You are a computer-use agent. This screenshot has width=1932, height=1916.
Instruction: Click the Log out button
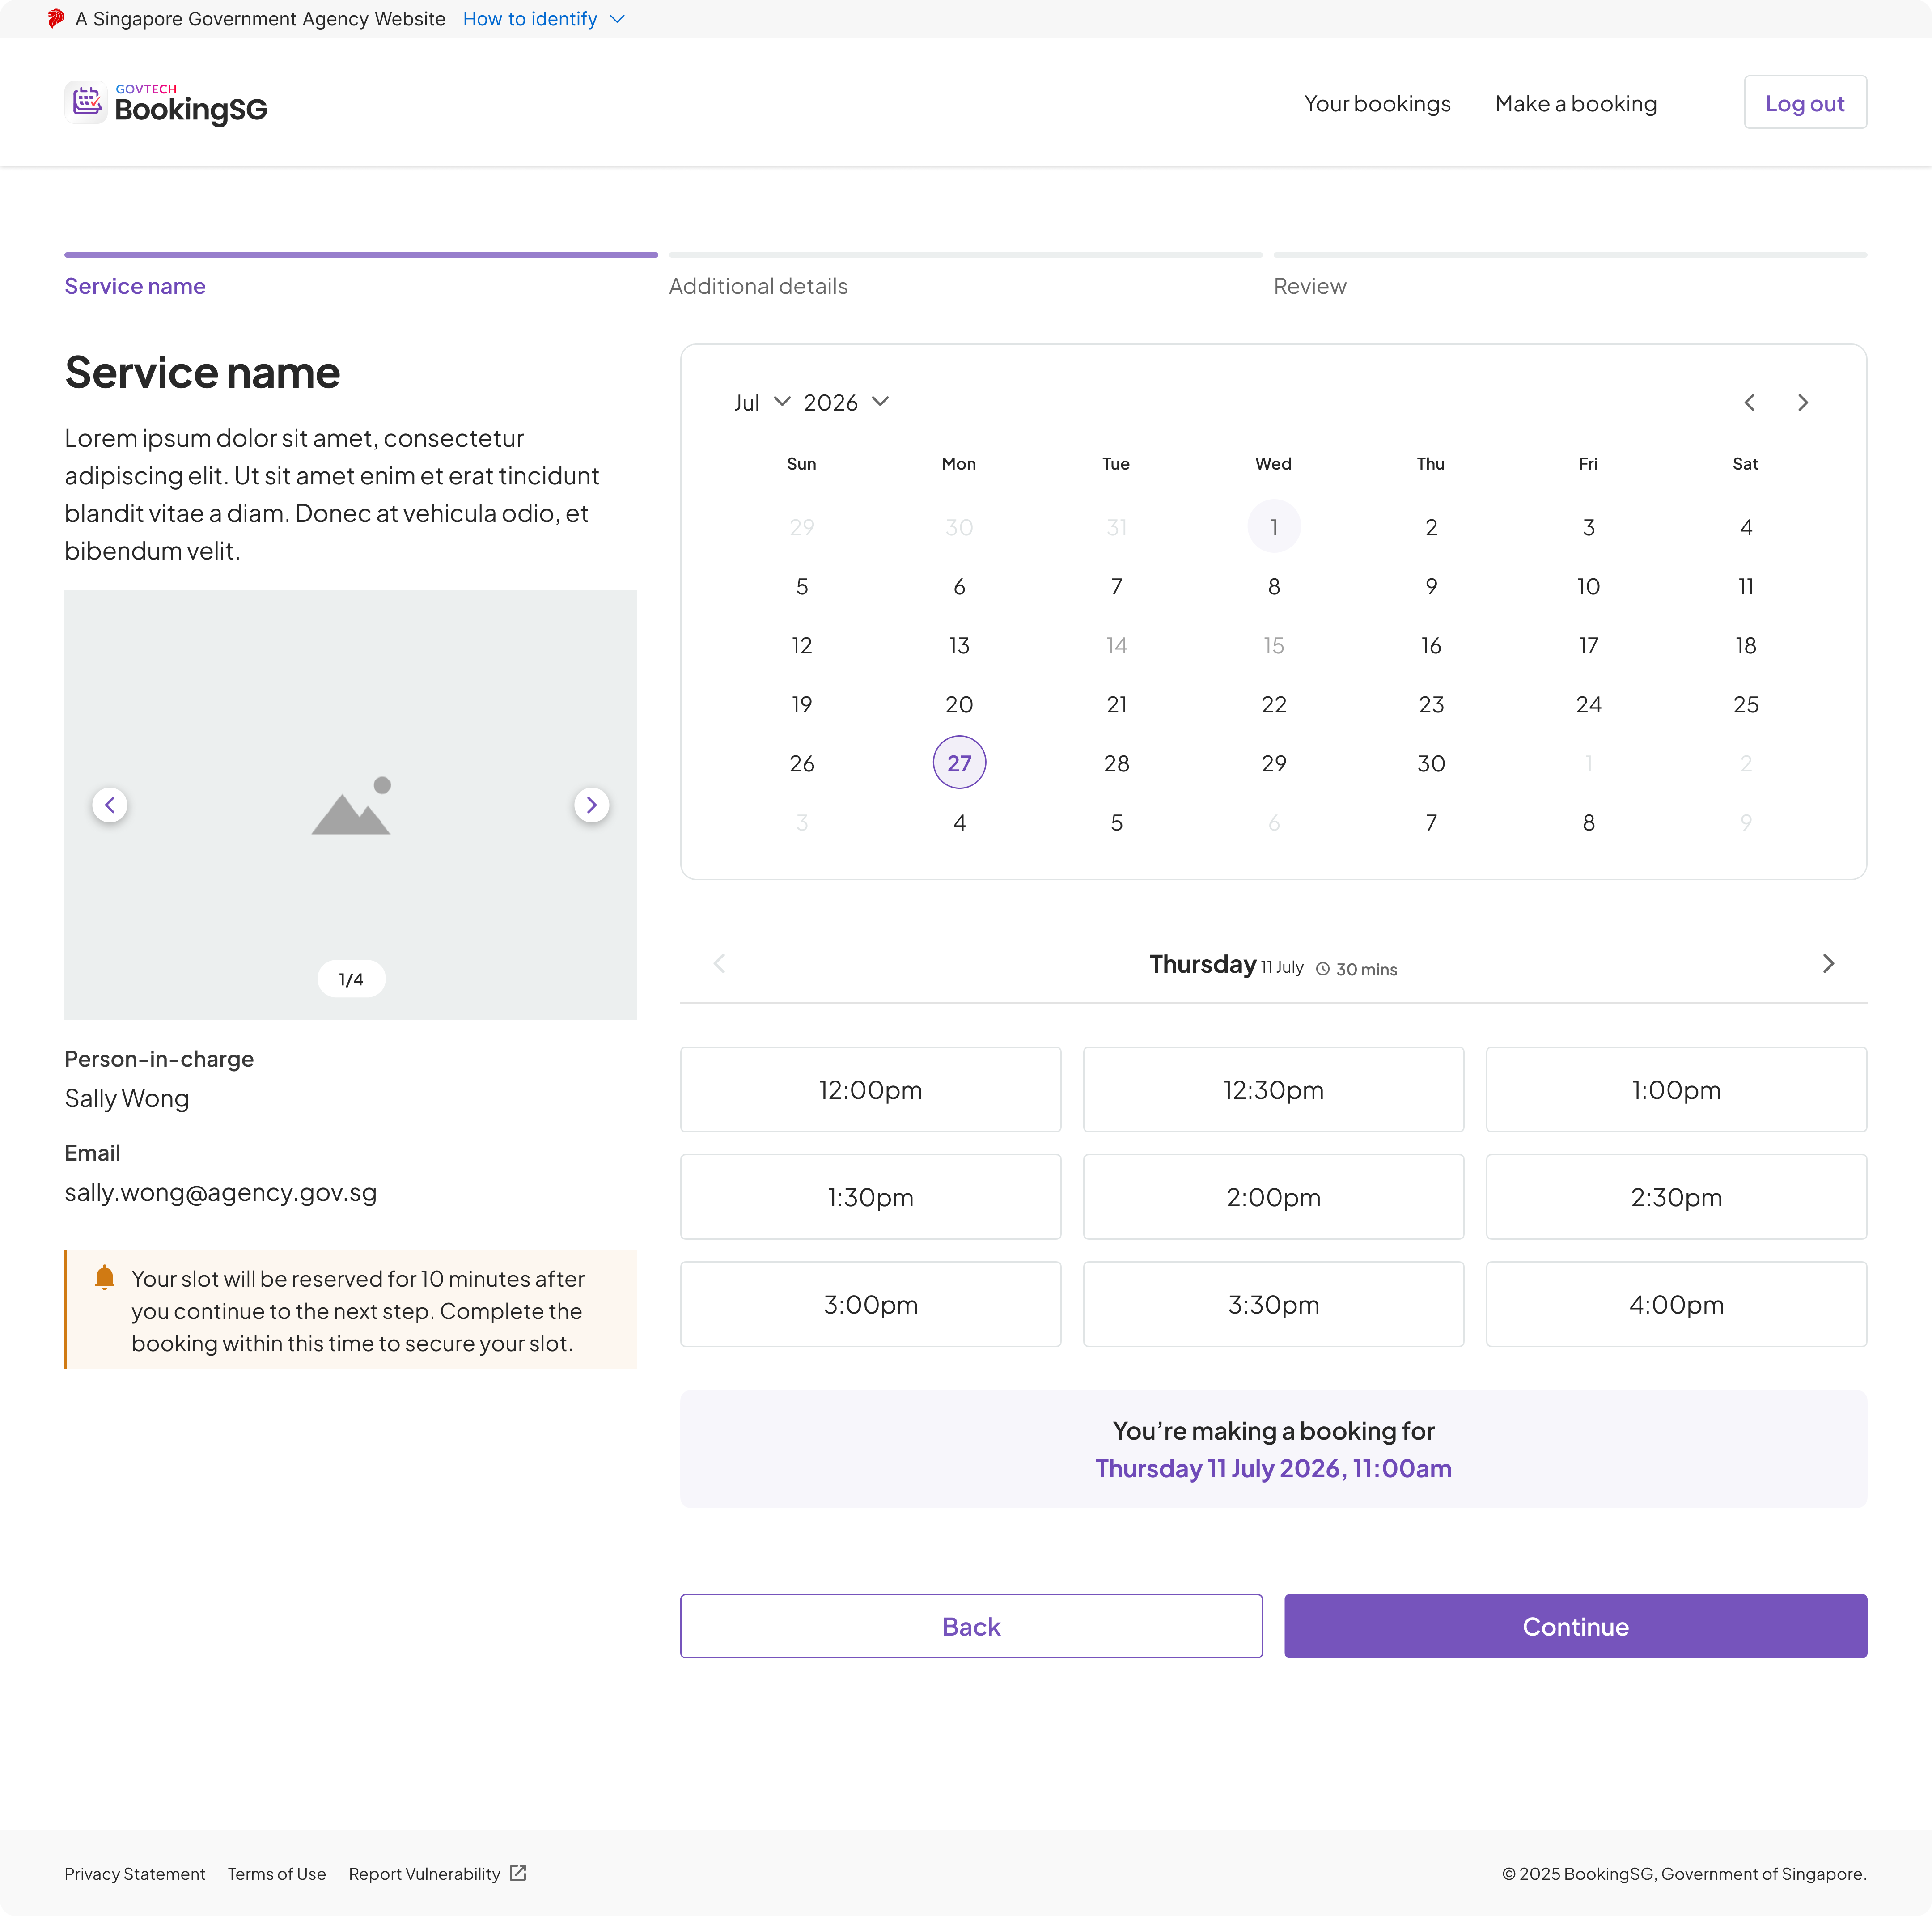click(x=1805, y=102)
